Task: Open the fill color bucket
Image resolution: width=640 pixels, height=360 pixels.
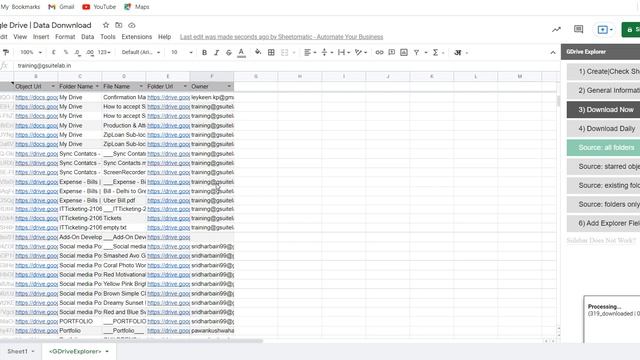Action: click(258, 52)
